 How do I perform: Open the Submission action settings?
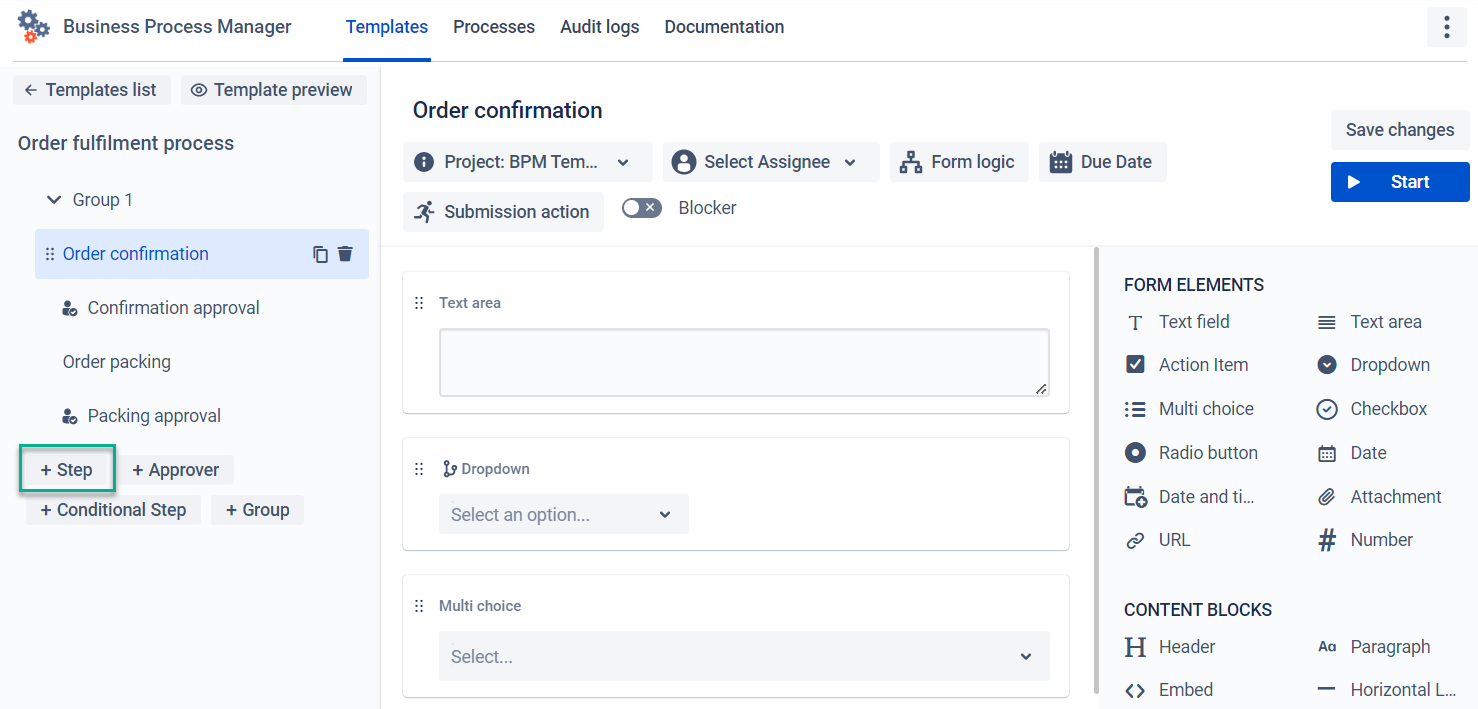[503, 211]
